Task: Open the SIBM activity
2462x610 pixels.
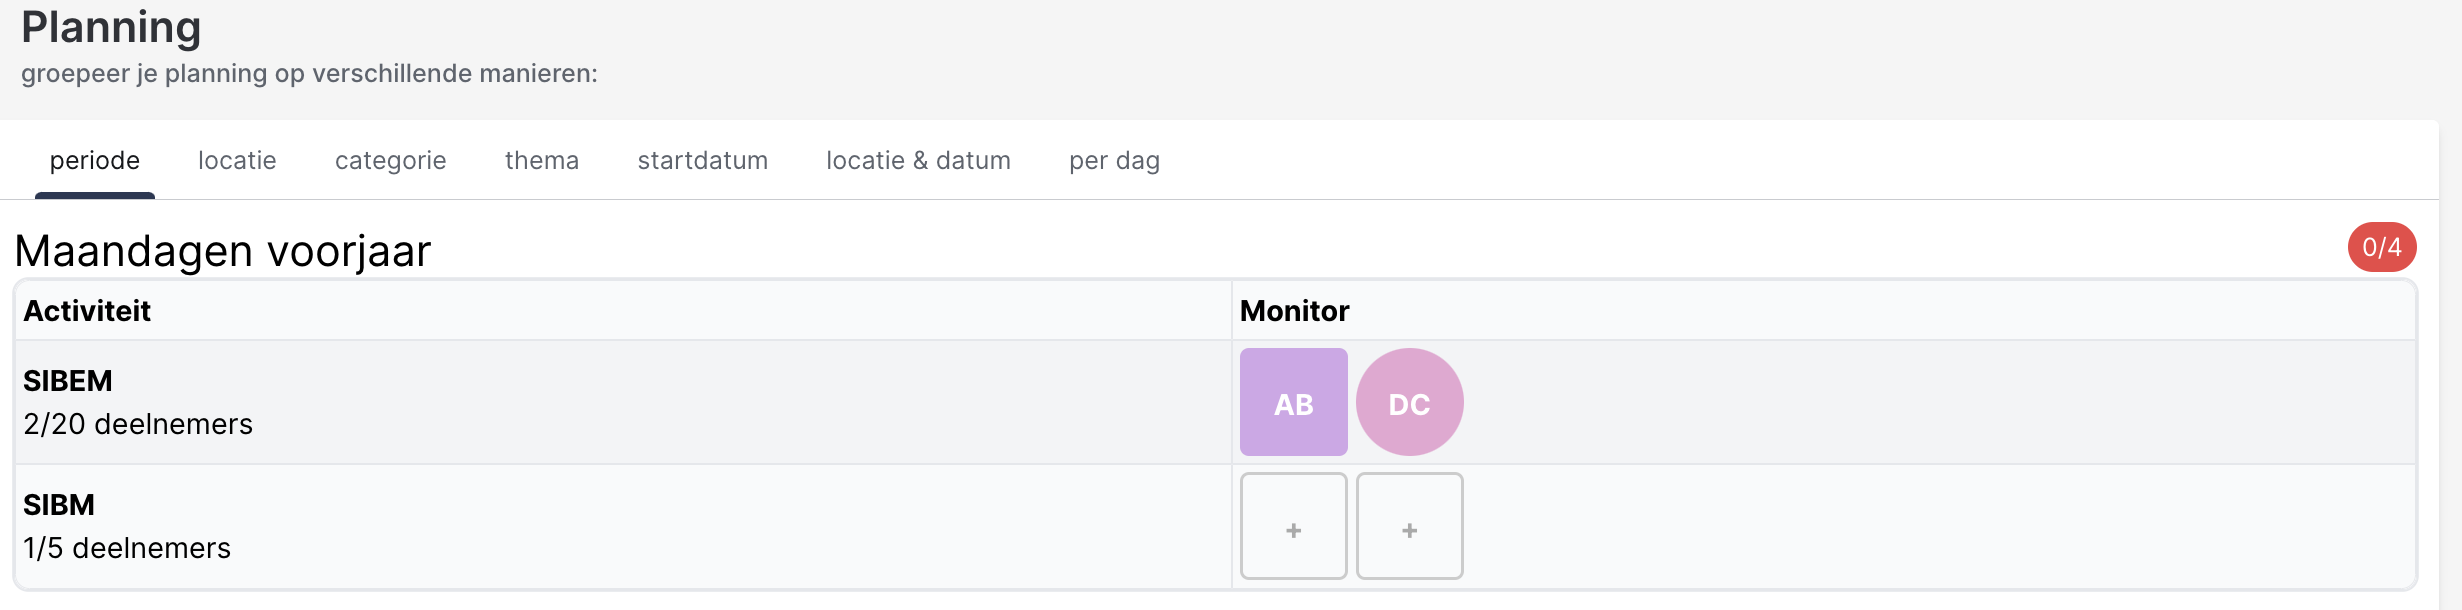Action: (59, 505)
